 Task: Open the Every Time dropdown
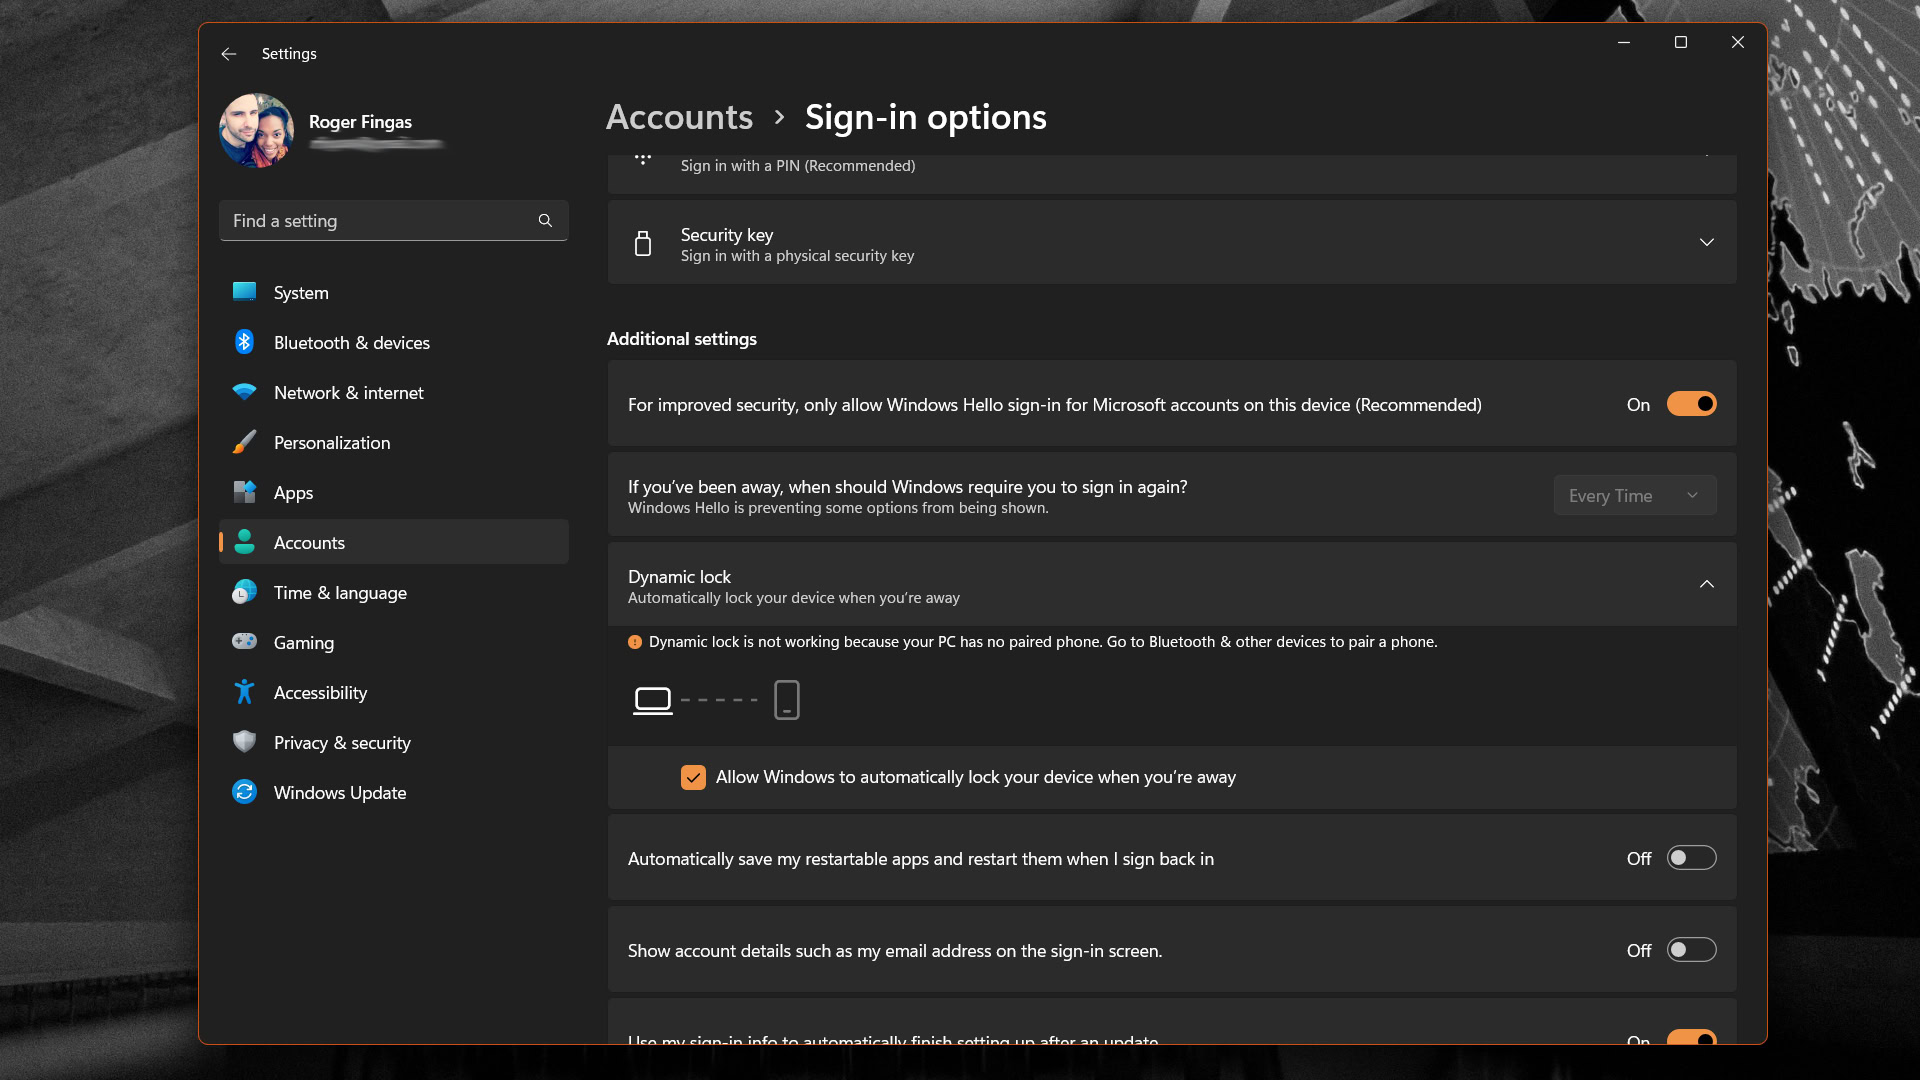pyautogui.click(x=1634, y=496)
